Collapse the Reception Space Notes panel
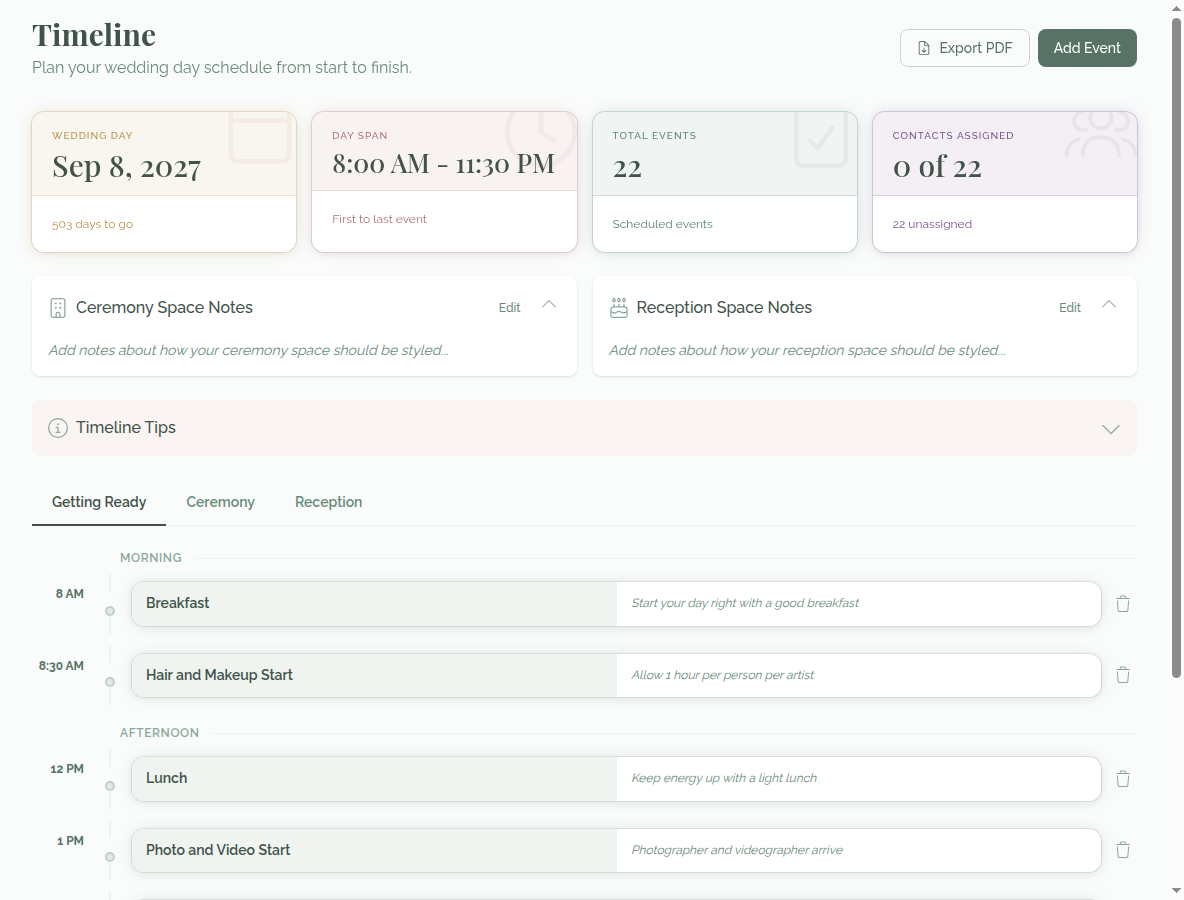This screenshot has height=900, width=1184. pyautogui.click(x=1108, y=304)
